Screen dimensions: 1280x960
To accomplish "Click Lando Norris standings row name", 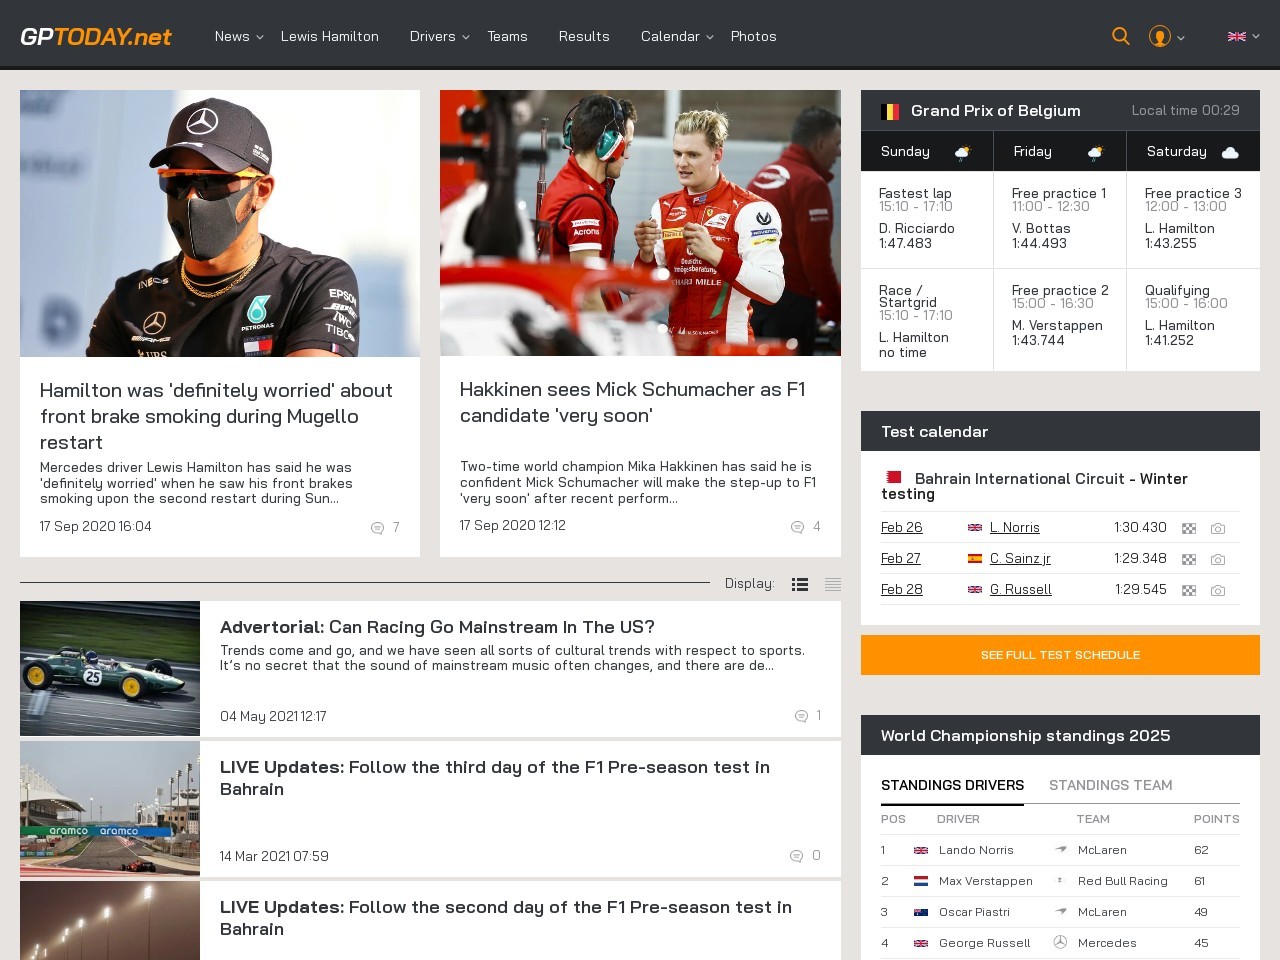I will click(x=976, y=850).
